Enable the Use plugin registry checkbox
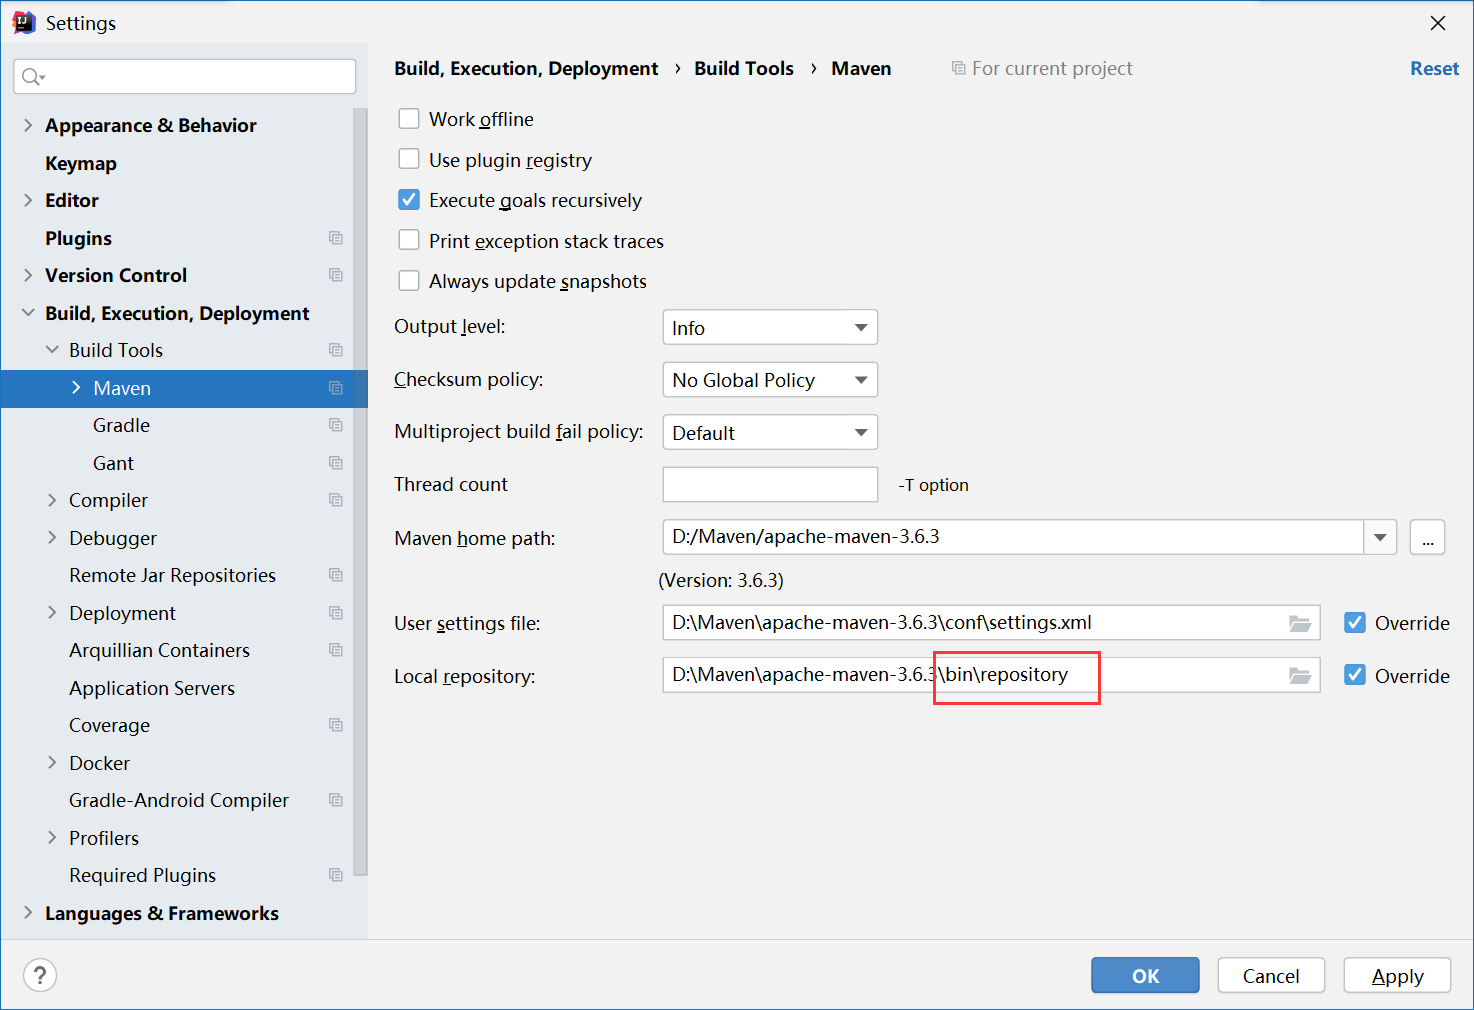This screenshot has height=1010, width=1474. (x=409, y=160)
